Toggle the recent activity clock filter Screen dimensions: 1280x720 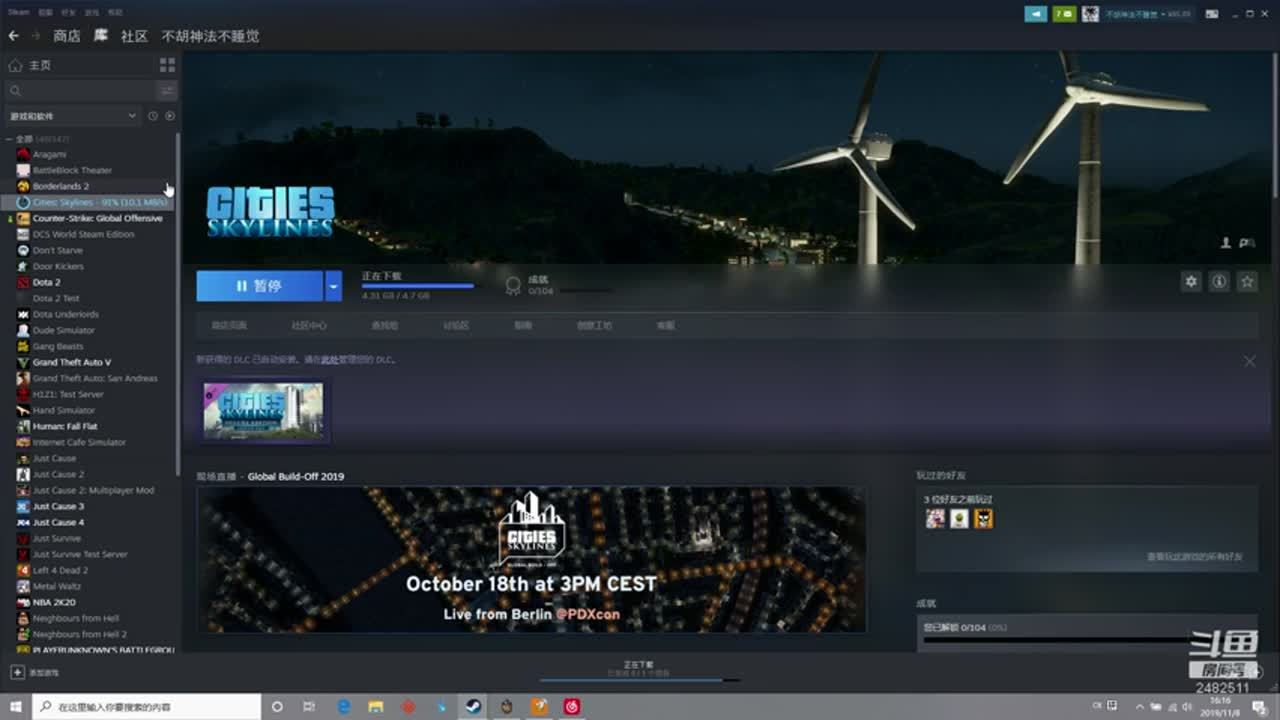pos(153,116)
